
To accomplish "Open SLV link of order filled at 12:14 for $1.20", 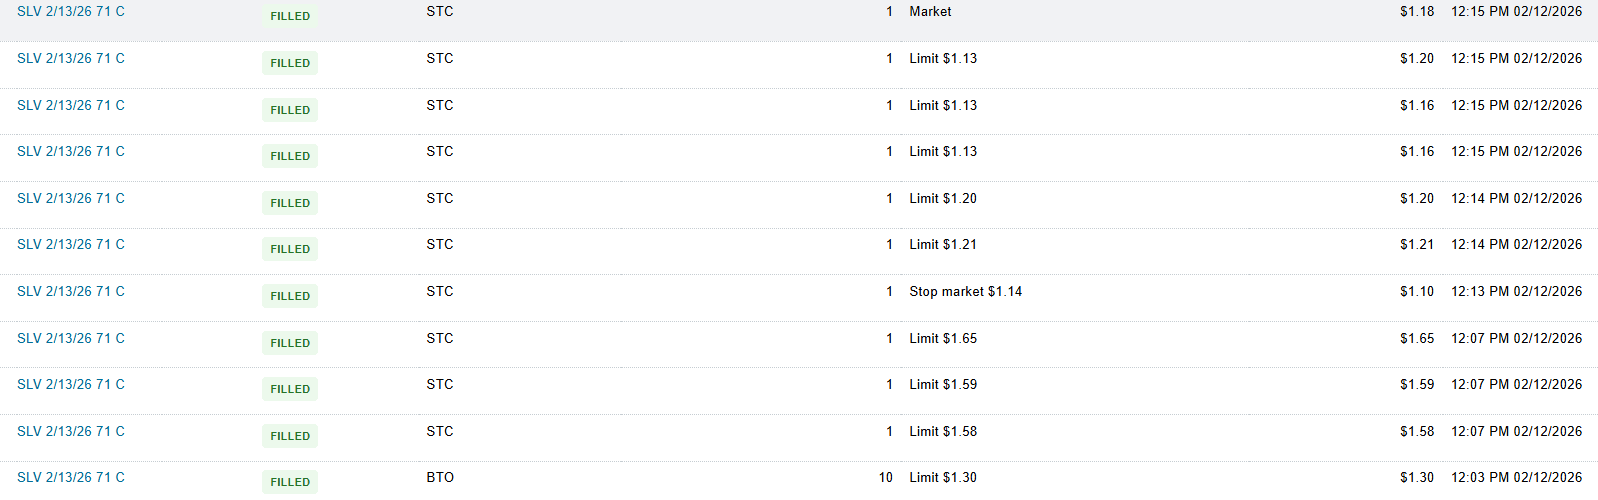I will [71, 199].
